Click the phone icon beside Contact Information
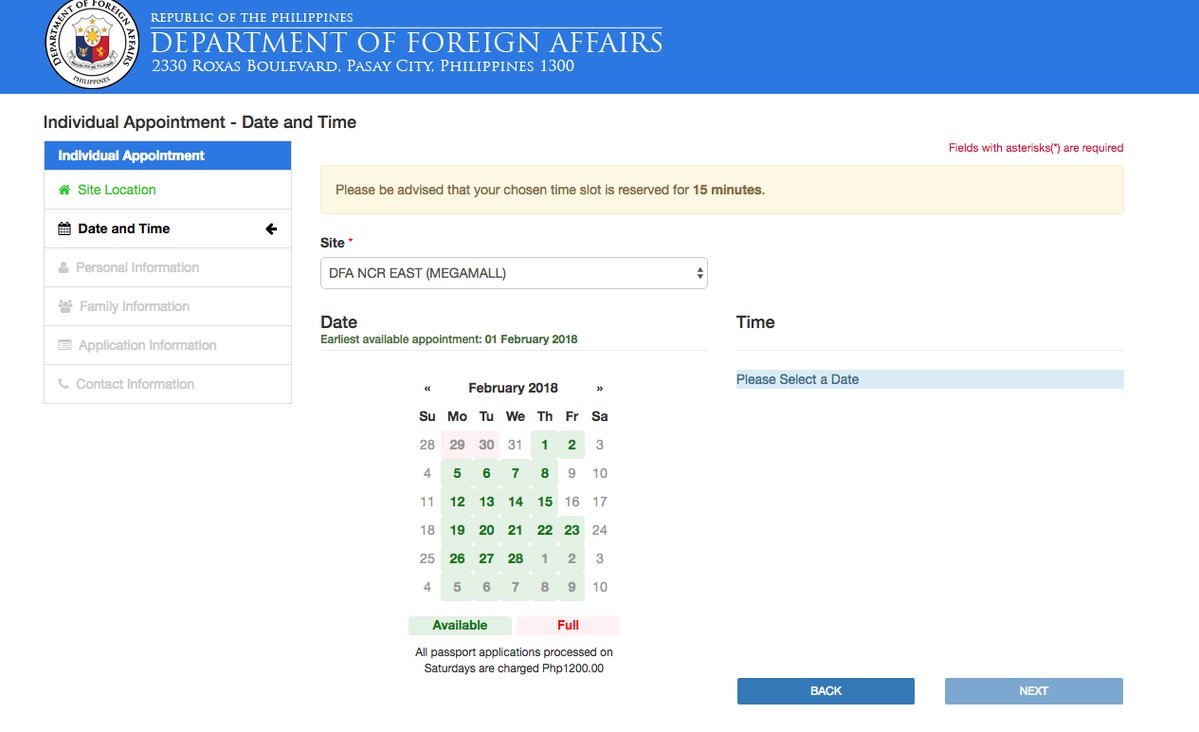Image resolution: width=1199 pixels, height=732 pixels. [64, 385]
